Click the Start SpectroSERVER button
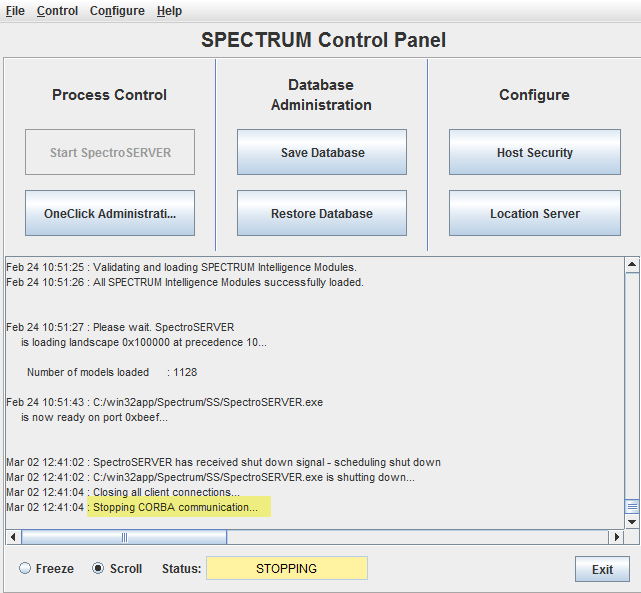Image resolution: width=641 pixels, height=593 pixels. [110, 152]
